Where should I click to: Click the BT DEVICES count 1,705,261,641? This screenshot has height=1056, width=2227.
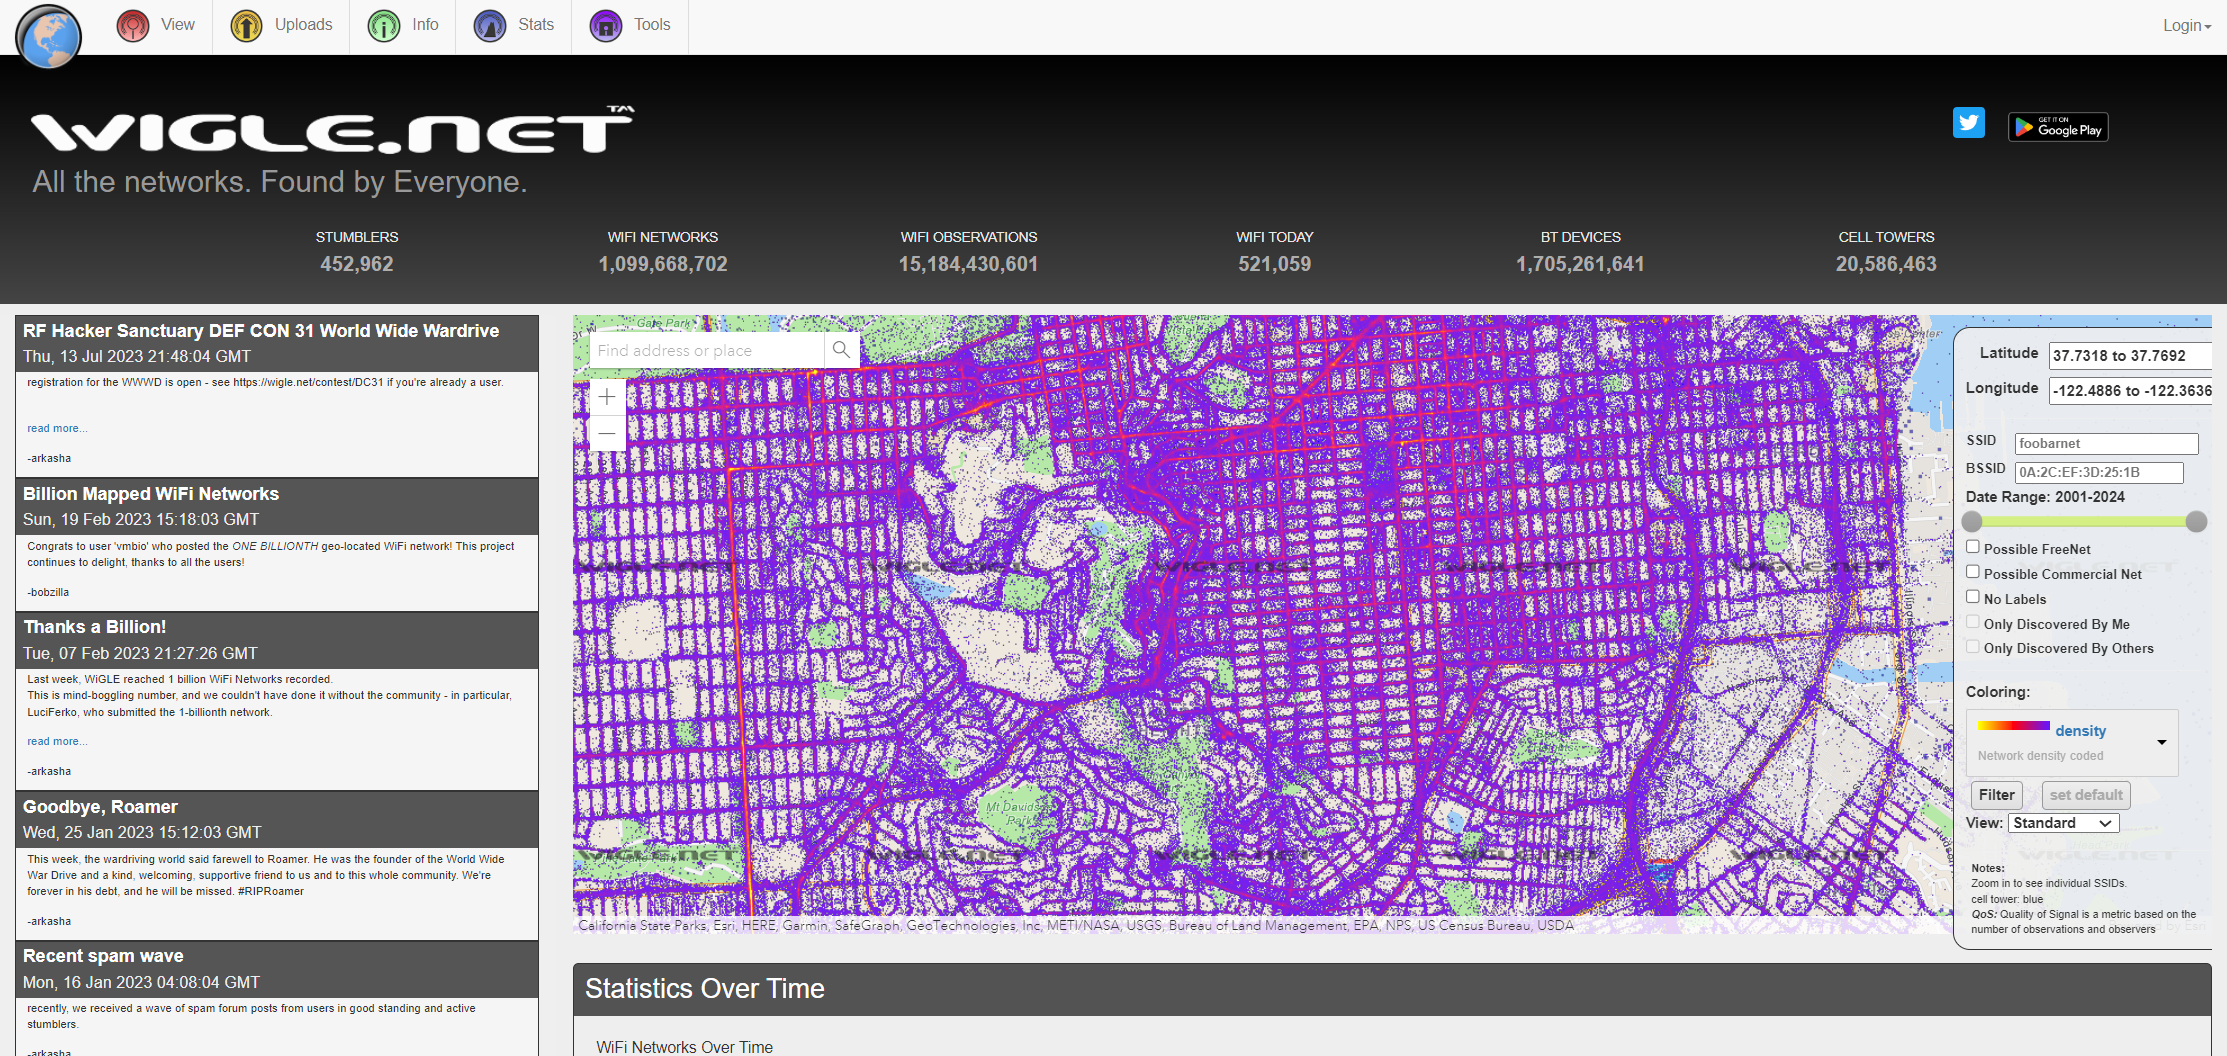pos(1580,264)
